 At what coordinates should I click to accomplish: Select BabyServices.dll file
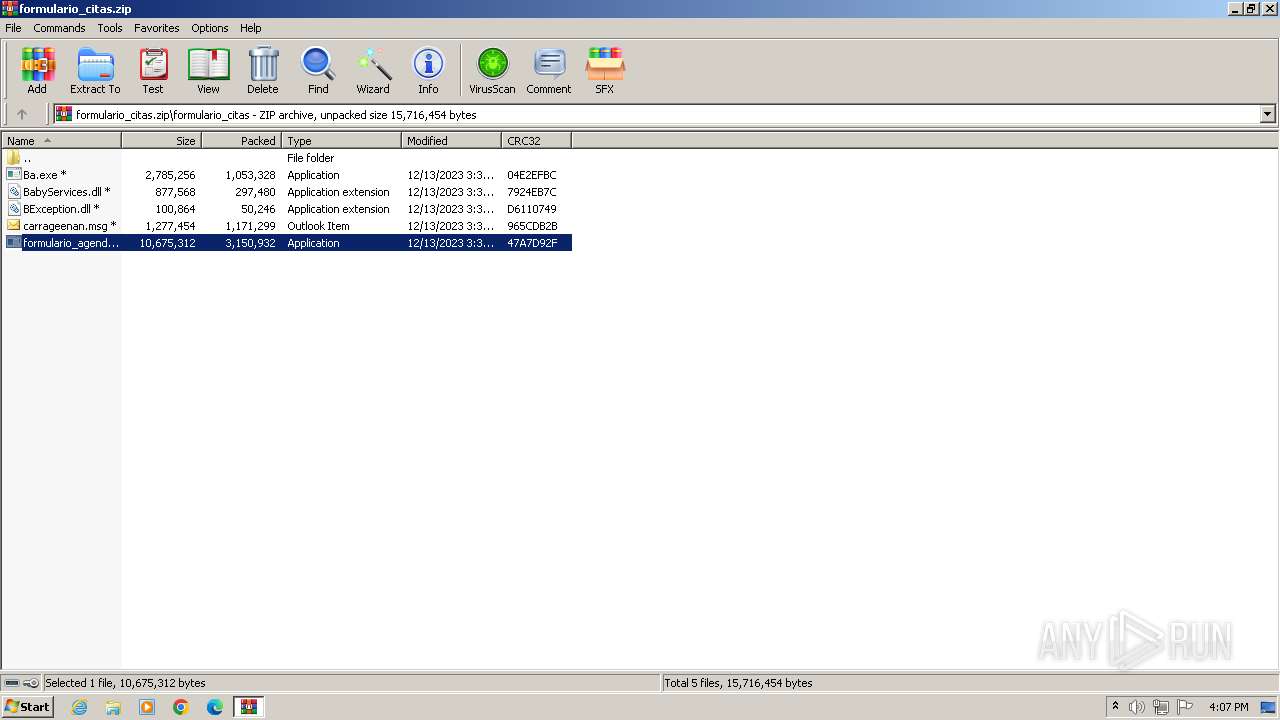pos(287,192)
